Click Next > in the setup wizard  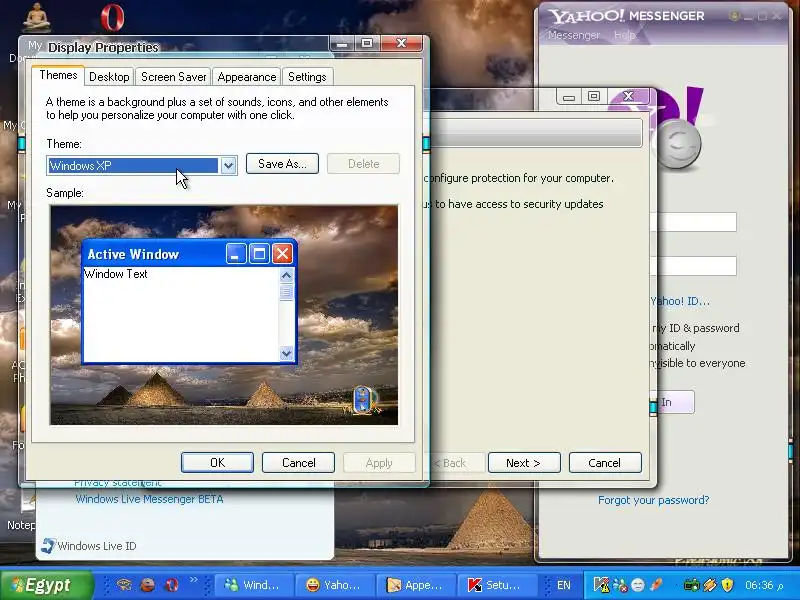[x=524, y=463]
